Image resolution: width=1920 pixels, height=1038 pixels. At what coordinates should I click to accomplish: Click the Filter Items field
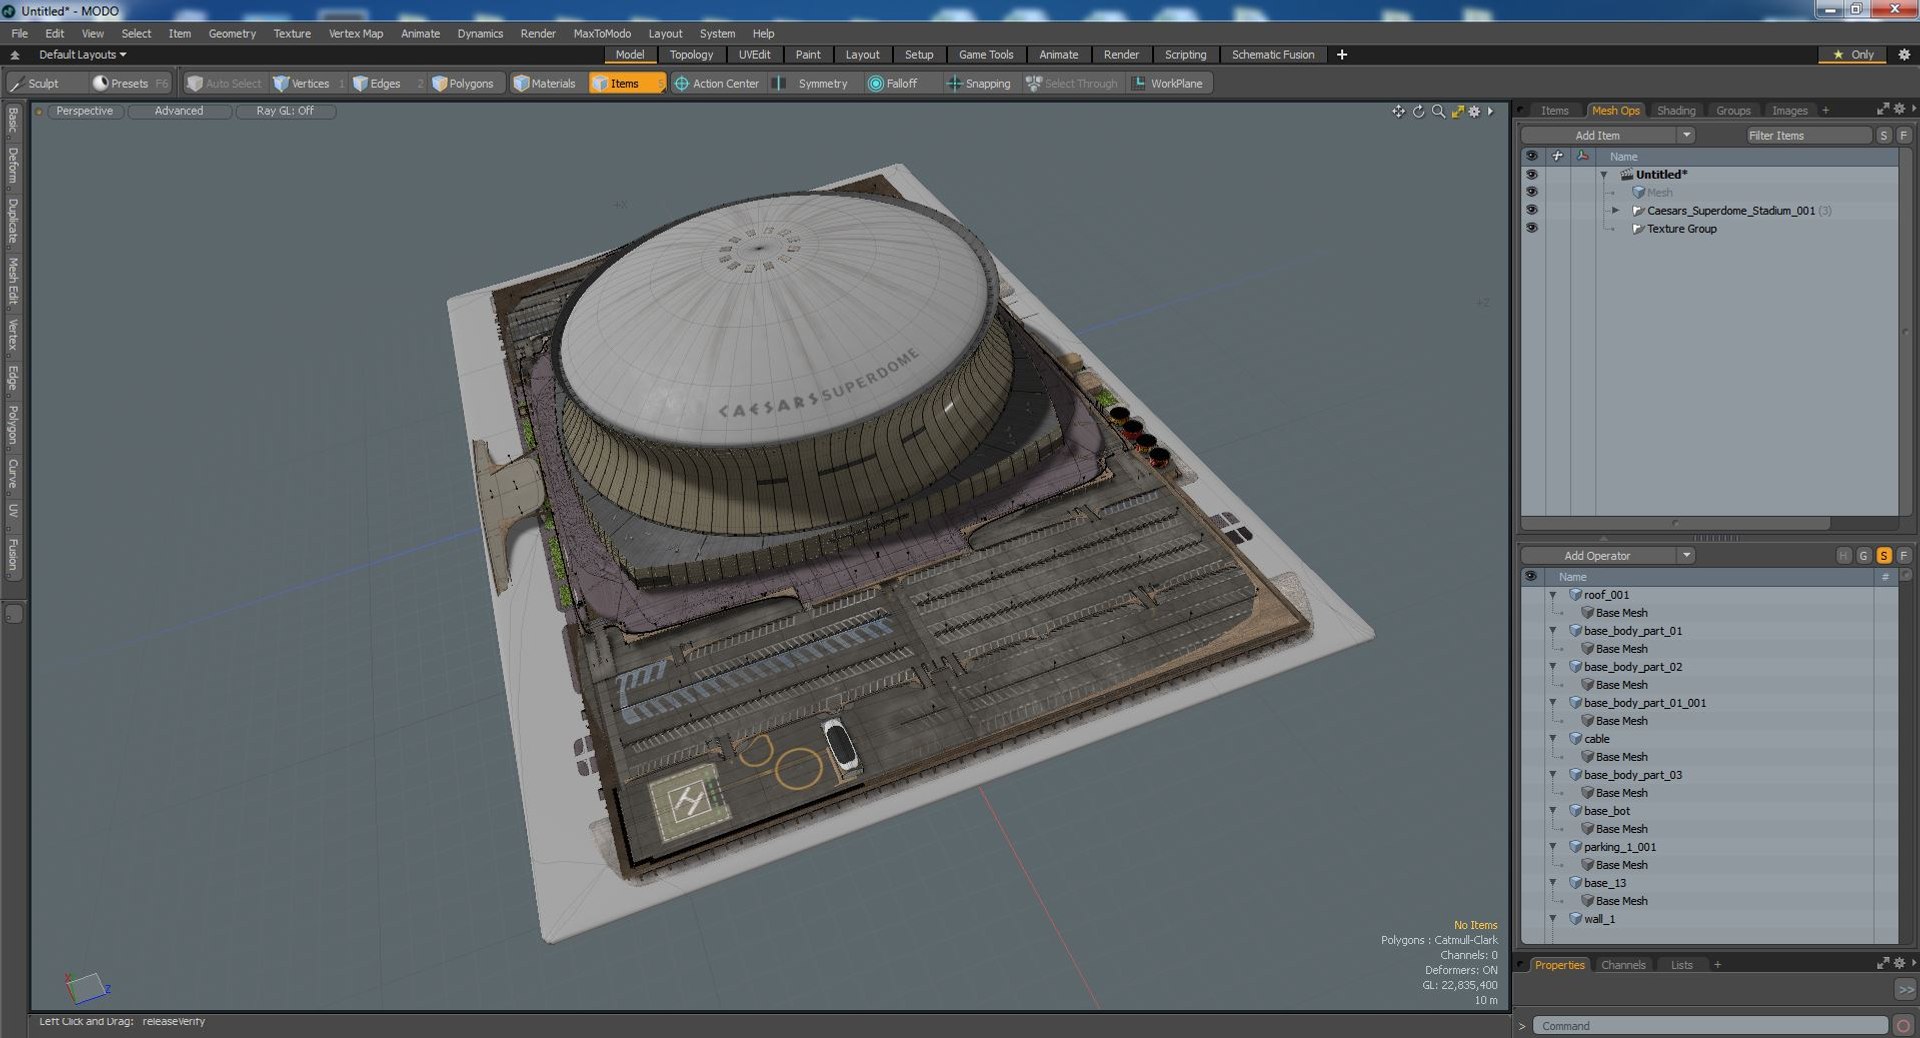click(1808, 136)
